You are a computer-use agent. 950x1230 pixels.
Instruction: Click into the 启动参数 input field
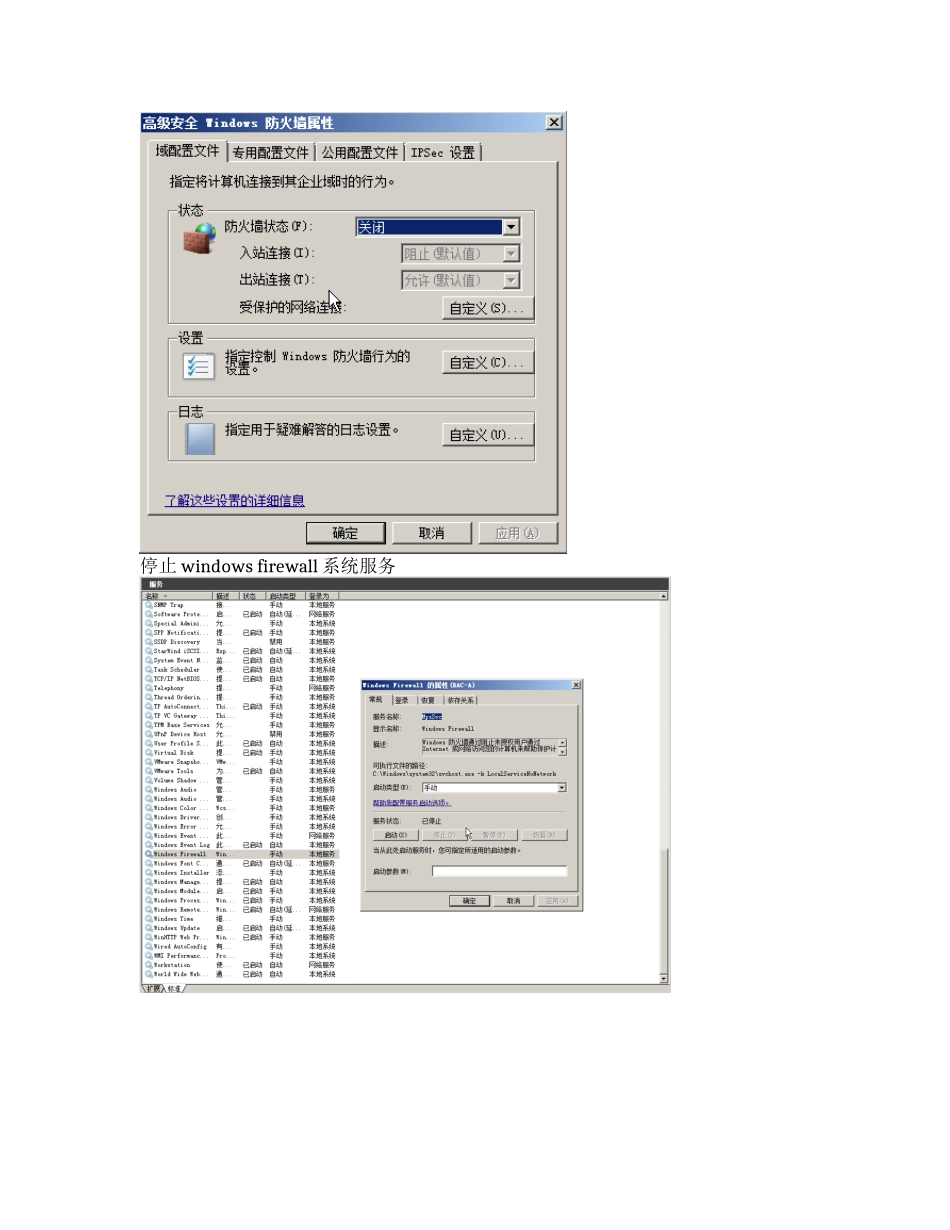(x=499, y=871)
